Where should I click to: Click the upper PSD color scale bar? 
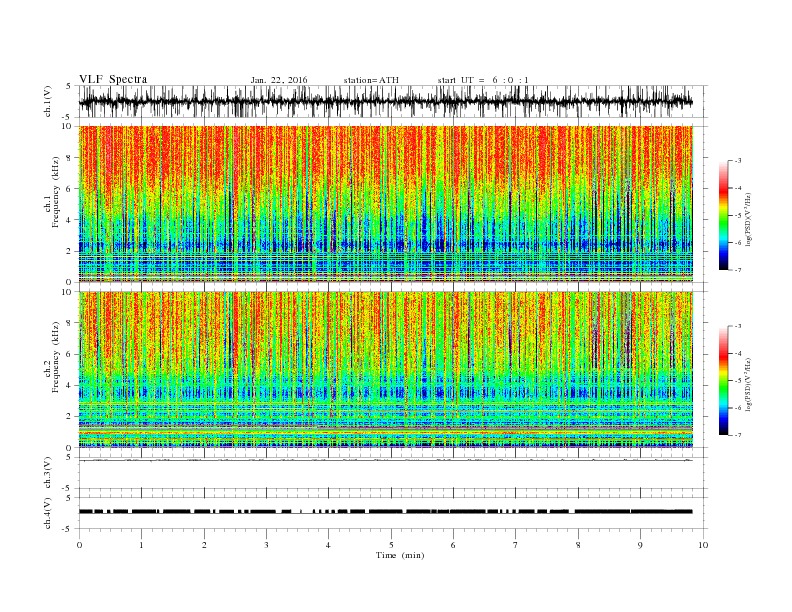(724, 216)
